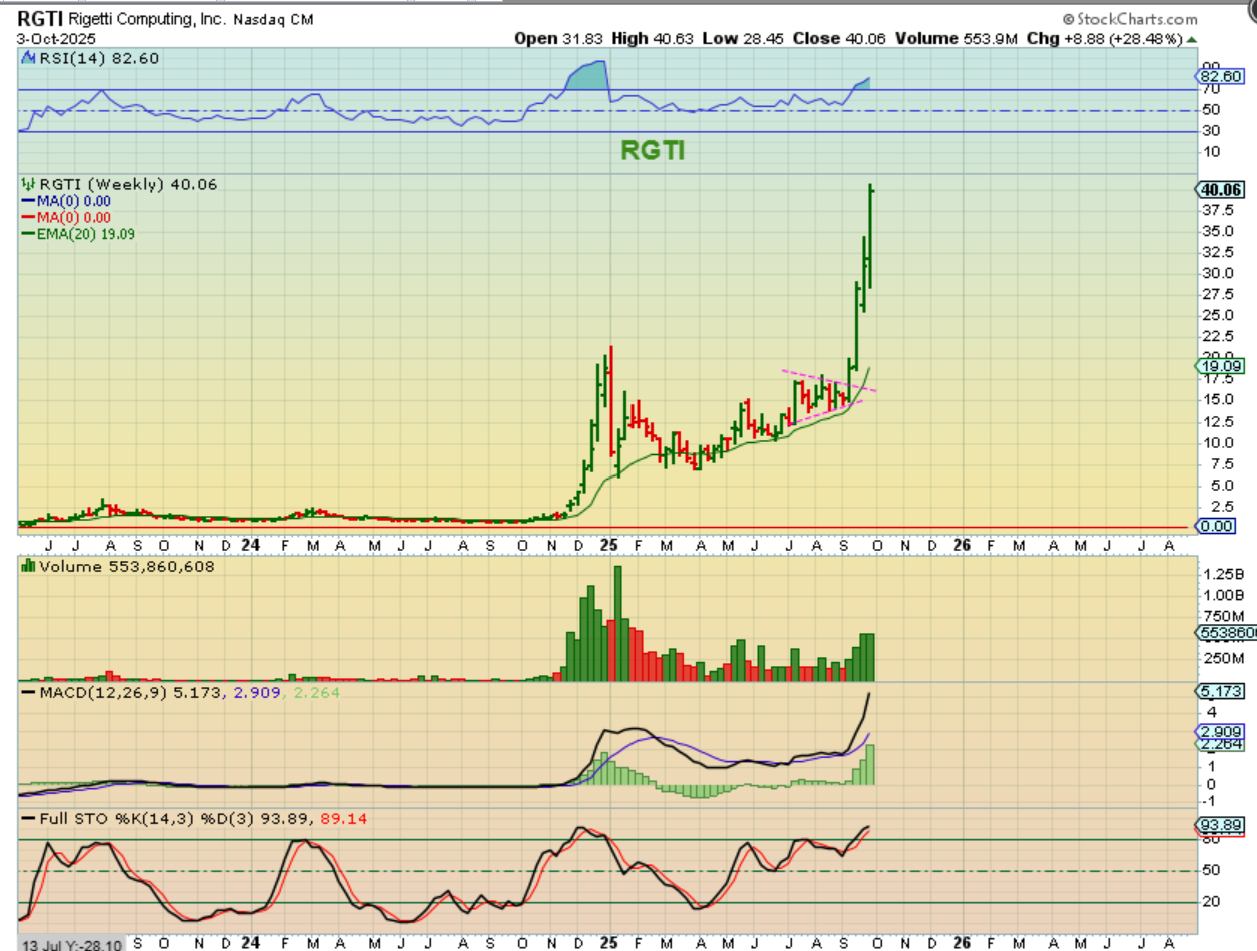The width and height of the screenshot is (1257, 951).
Task: Click the 93.89 stochastic value tag
Action: 1220,825
